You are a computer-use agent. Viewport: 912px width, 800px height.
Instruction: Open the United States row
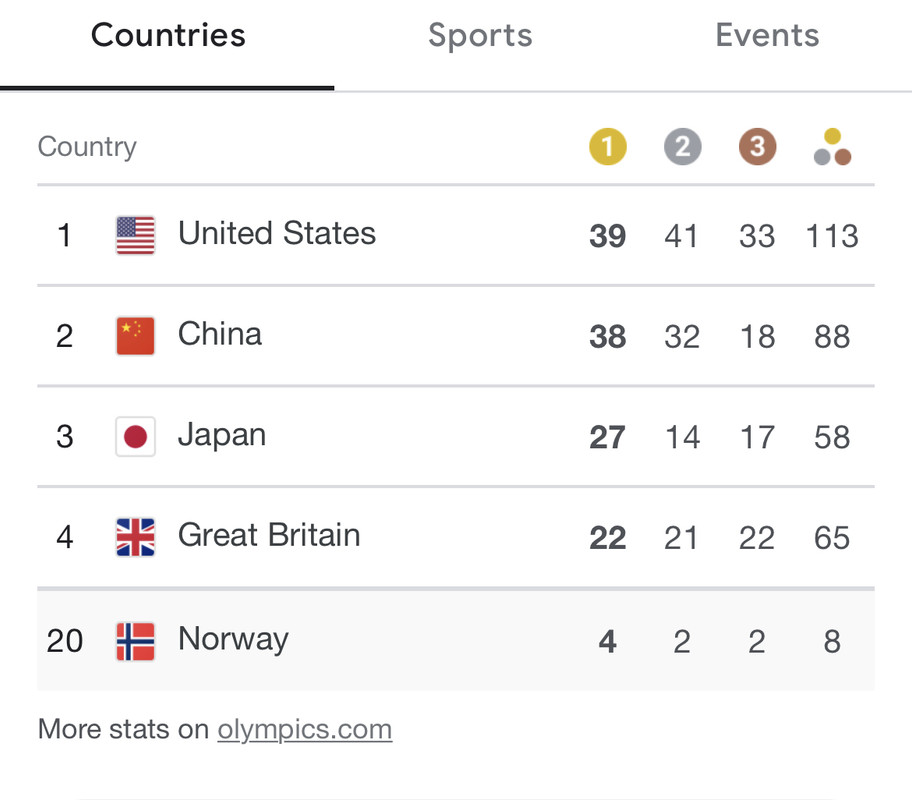pyautogui.click(x=456, y=236)
